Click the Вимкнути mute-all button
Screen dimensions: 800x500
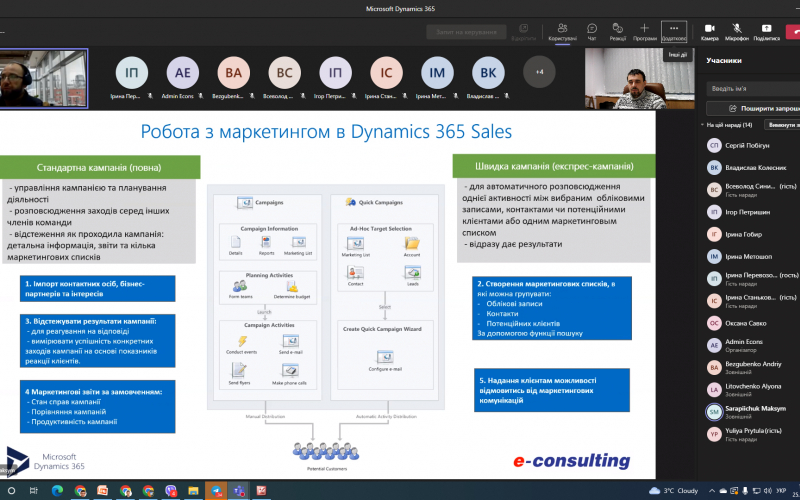click(x=782, y=125)
